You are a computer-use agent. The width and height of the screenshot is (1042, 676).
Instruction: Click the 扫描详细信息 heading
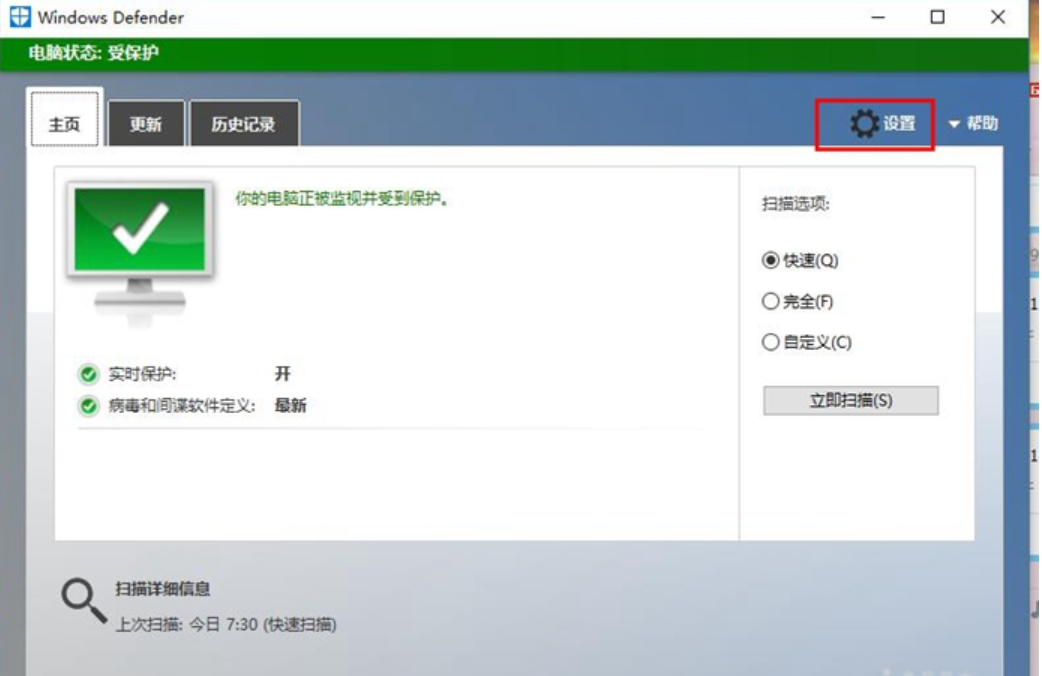click(163, 589)
